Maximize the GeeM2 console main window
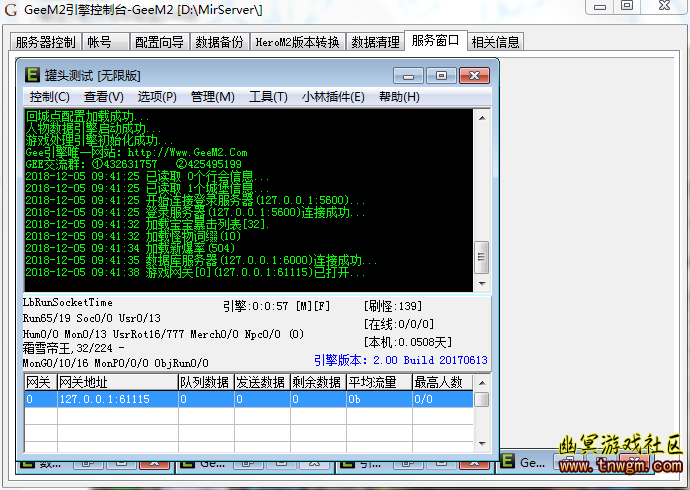The width and height of the screenshot is (690, 490). click(627, 5)
